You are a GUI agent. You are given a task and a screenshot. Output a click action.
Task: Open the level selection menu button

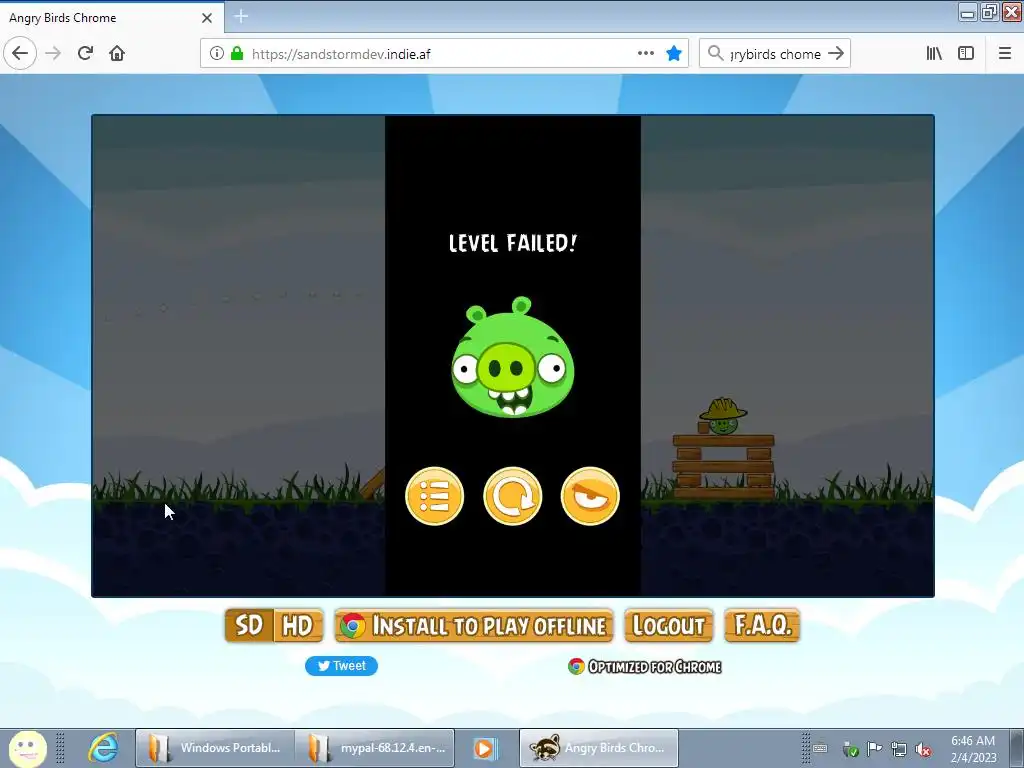[434, 496]
